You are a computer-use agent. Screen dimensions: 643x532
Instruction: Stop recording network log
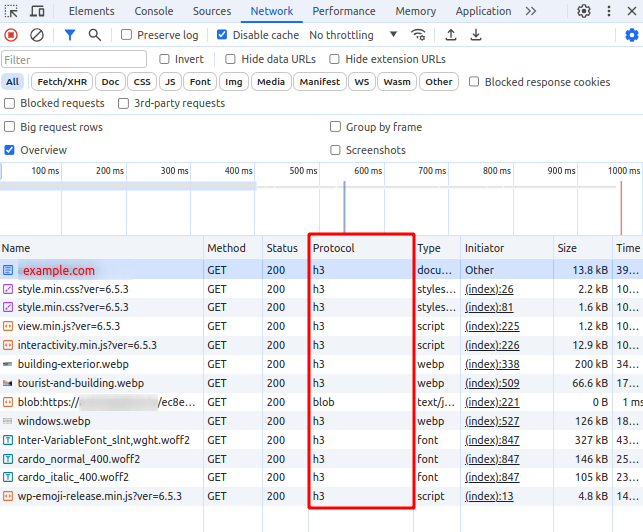11,35
